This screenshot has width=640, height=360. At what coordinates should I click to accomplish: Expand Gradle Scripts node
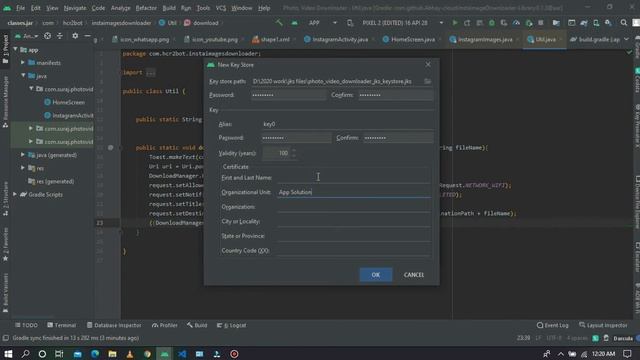tap(15, 194)
